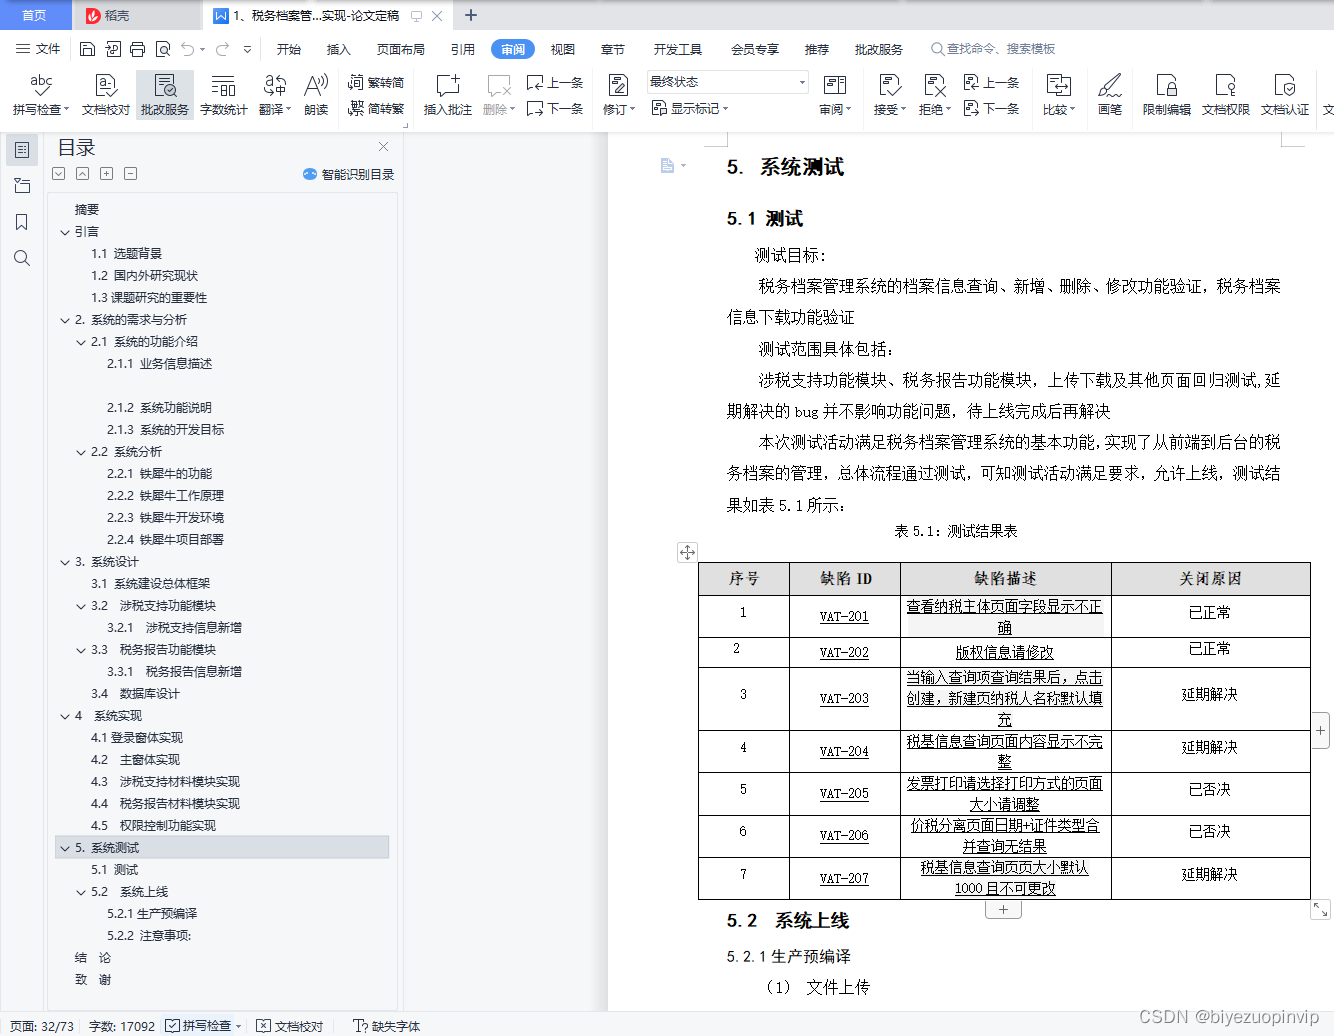The height and width of the screenshot is (1036, 1334).
Task: Collapse the 3. 系统设计 node
Action: point(65,562)
